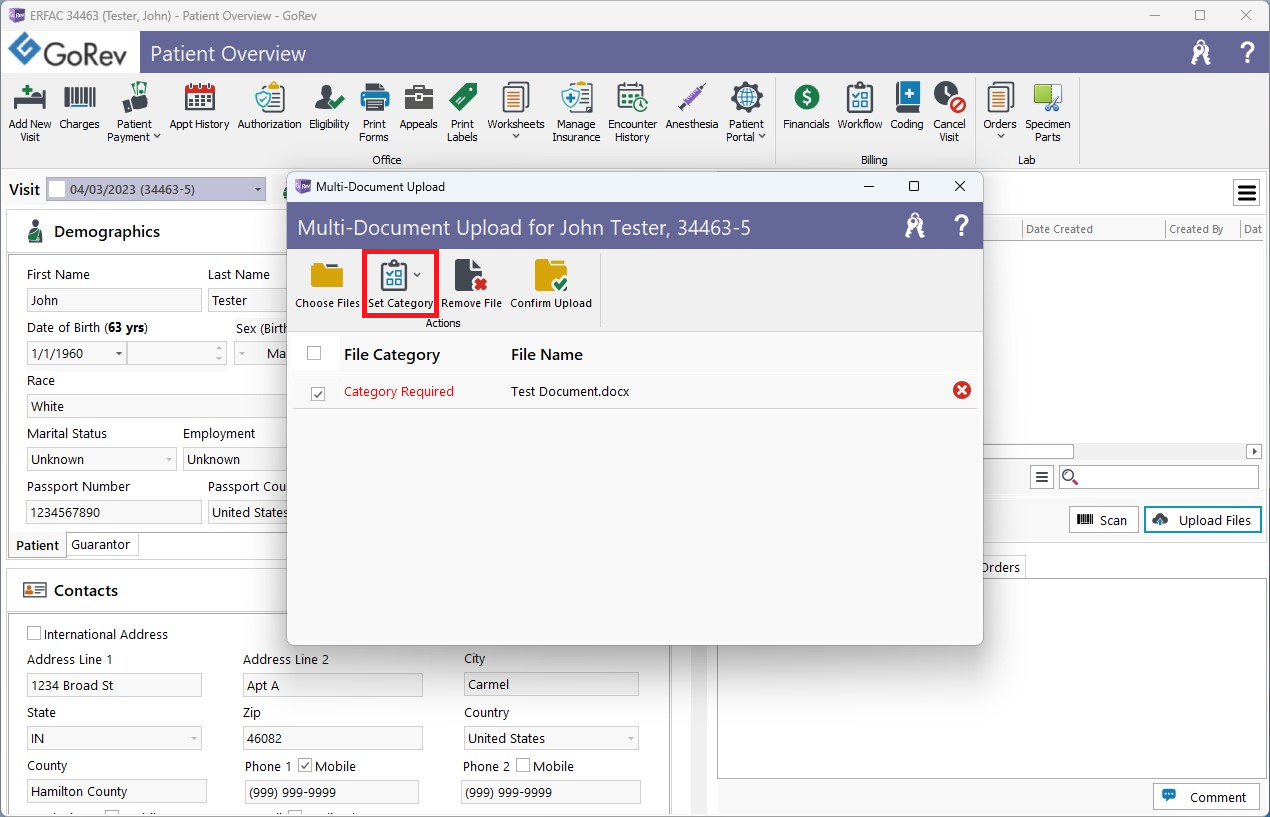Uncheck the Test Document.docx row checkbox
The image size is (1270, 817).
(x=318, y=394)
